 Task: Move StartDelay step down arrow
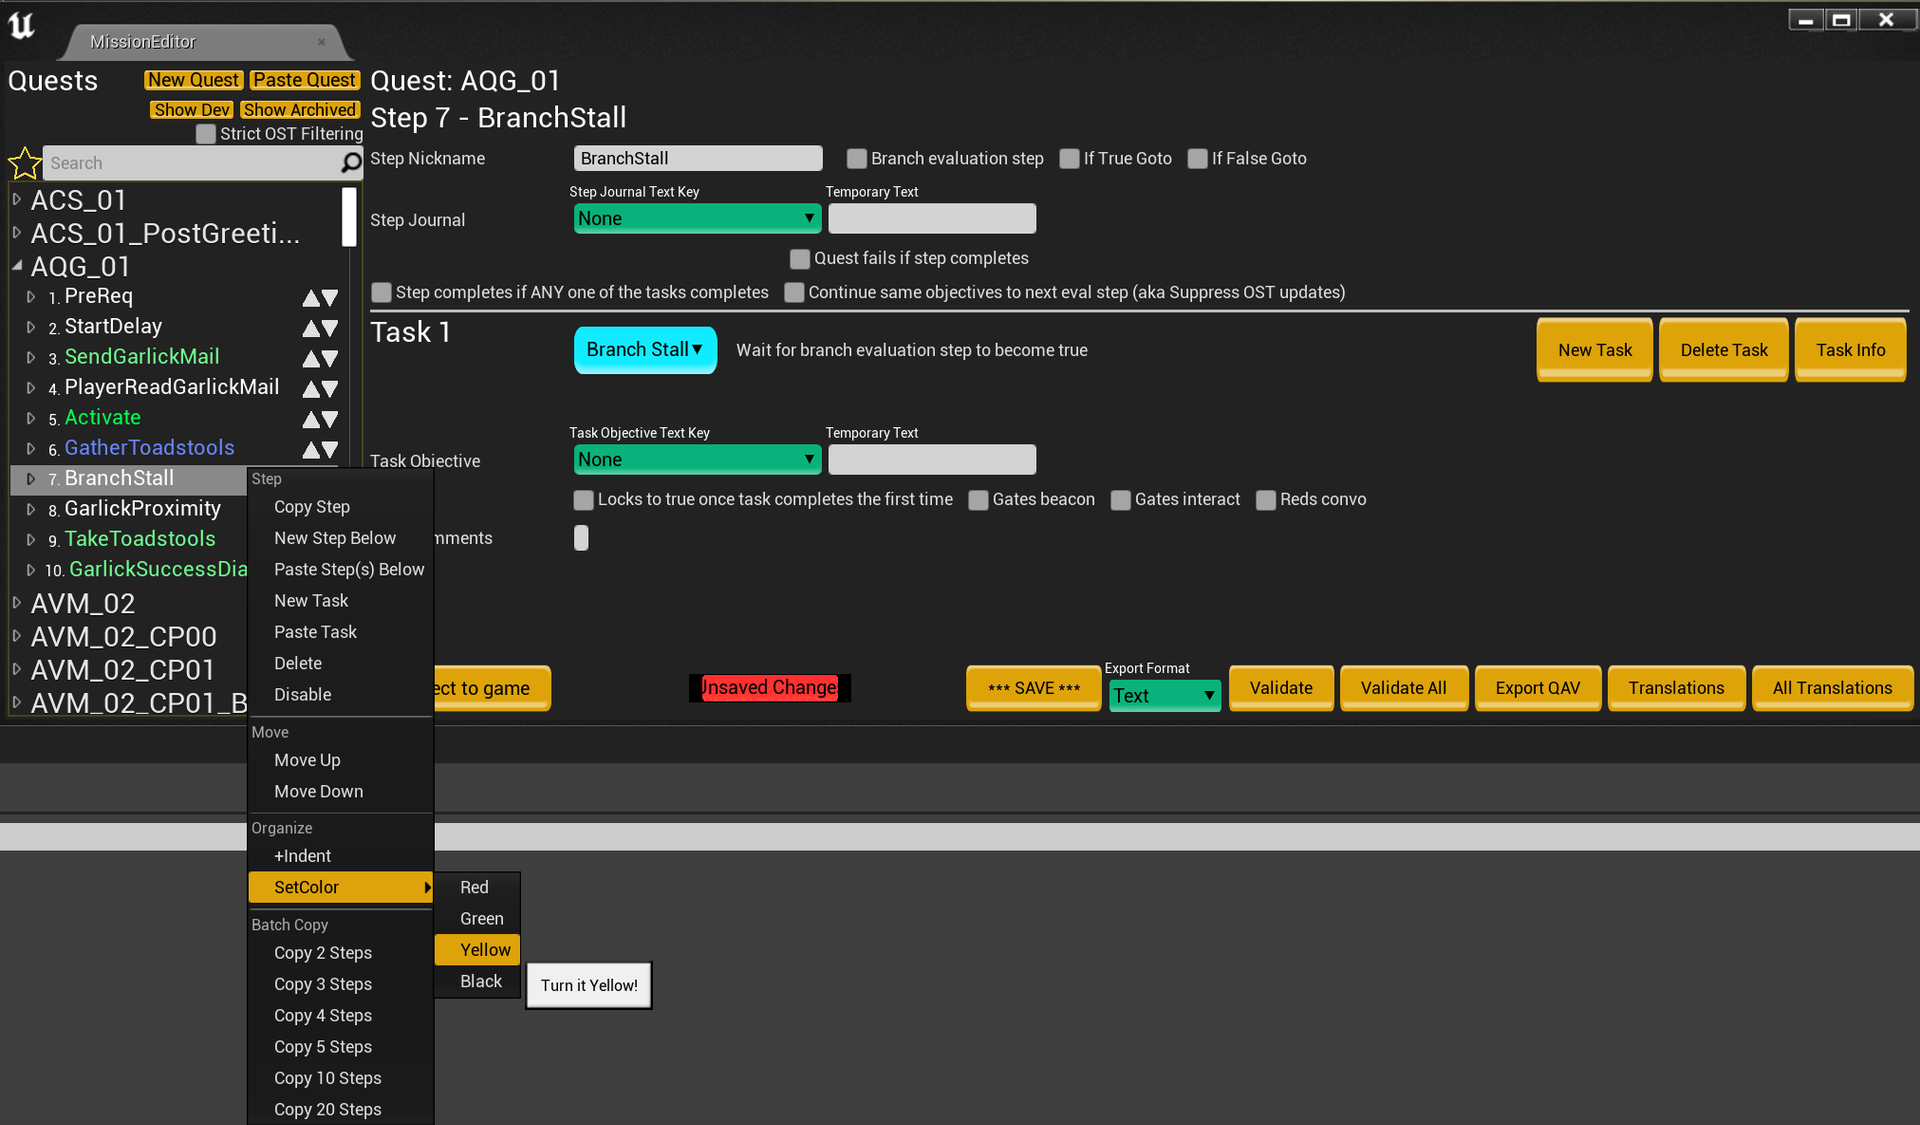coord(329,328)
